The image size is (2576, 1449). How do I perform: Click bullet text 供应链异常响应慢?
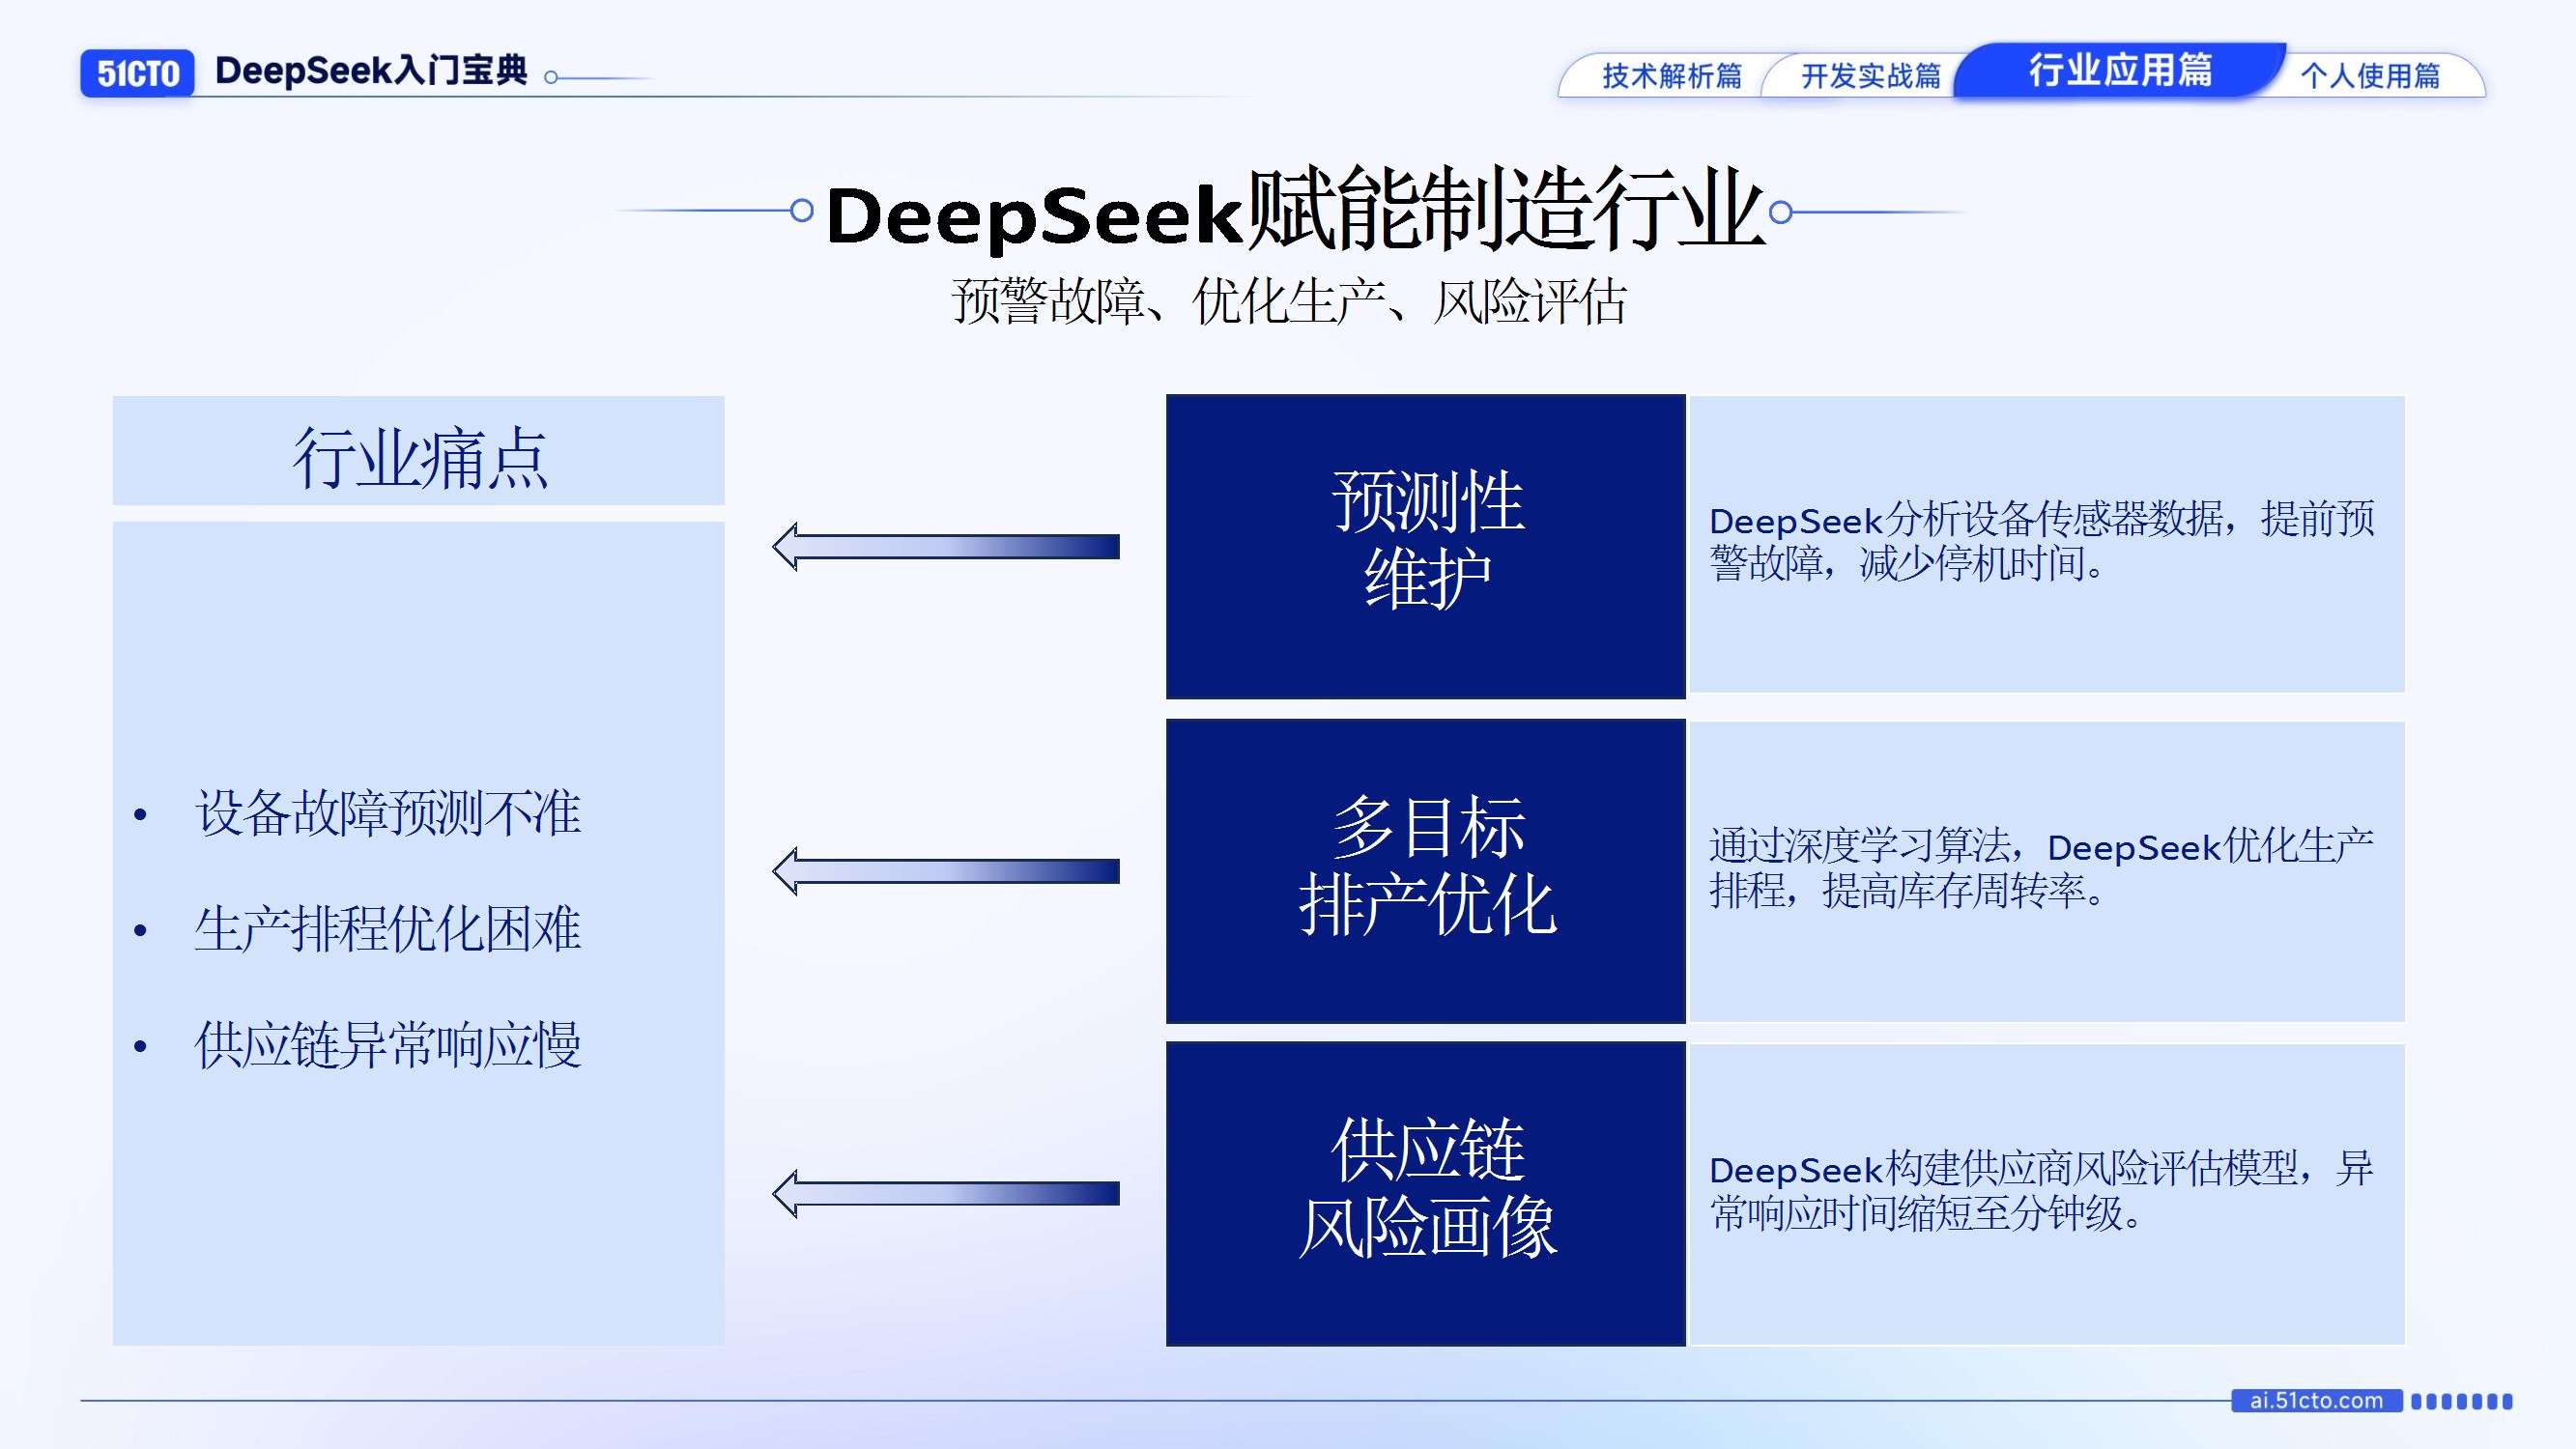coord(387,1046)
